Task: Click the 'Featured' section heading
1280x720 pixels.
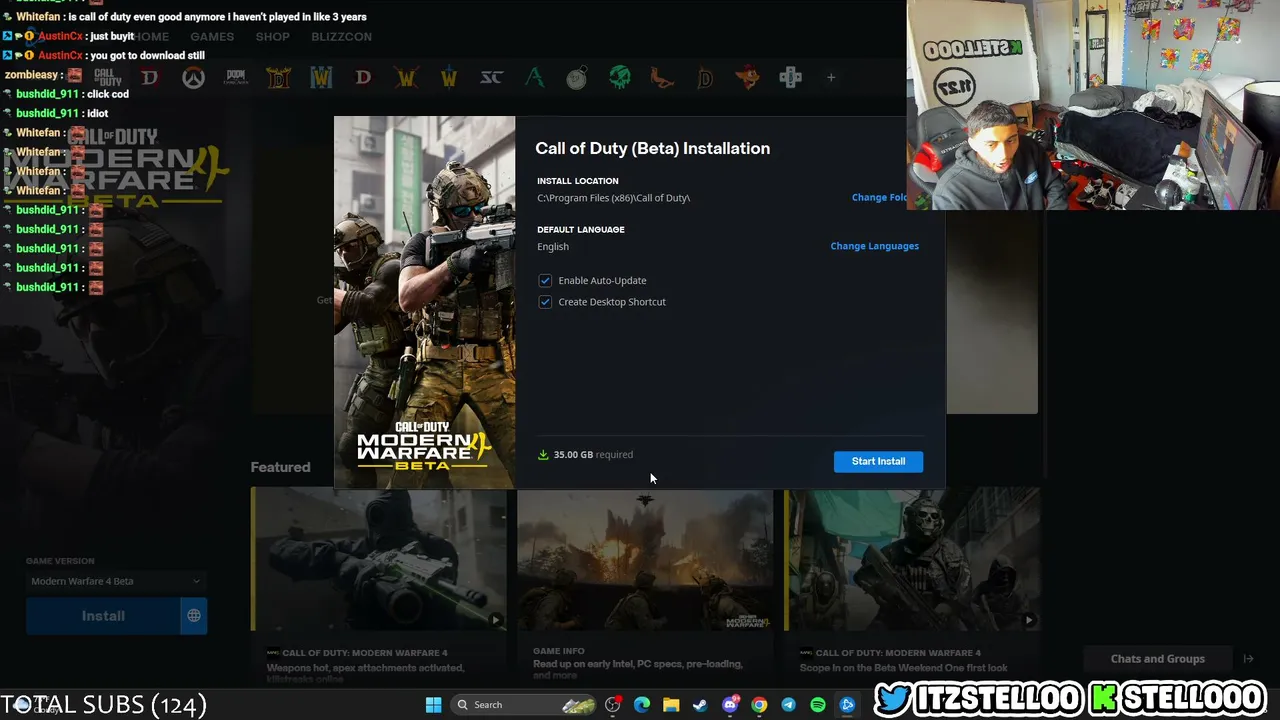Action: [x=280, y=467]
